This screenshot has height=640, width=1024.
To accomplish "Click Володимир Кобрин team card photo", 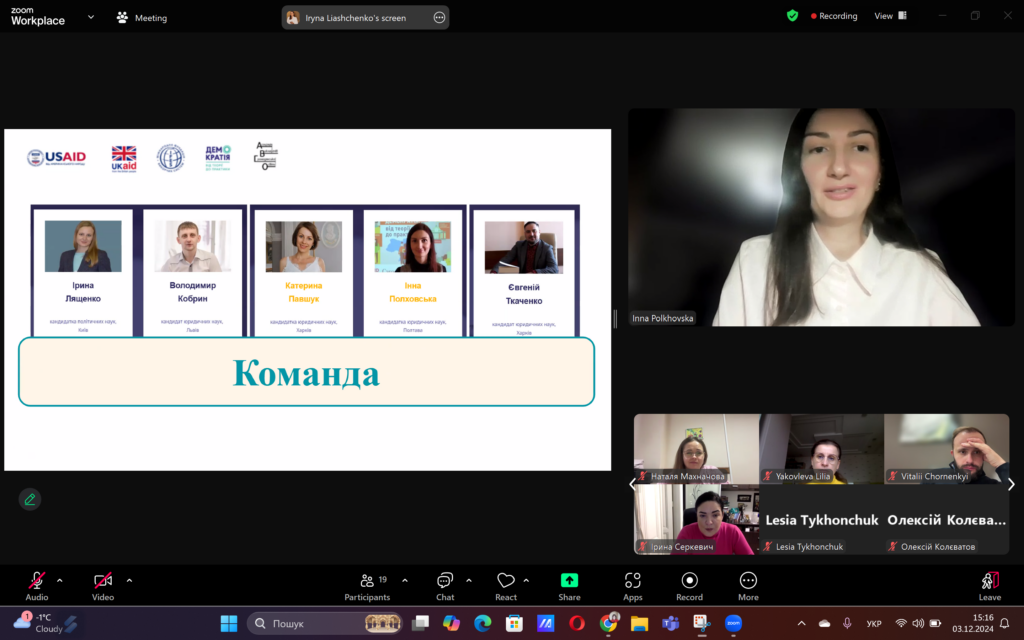I will 192,246.
